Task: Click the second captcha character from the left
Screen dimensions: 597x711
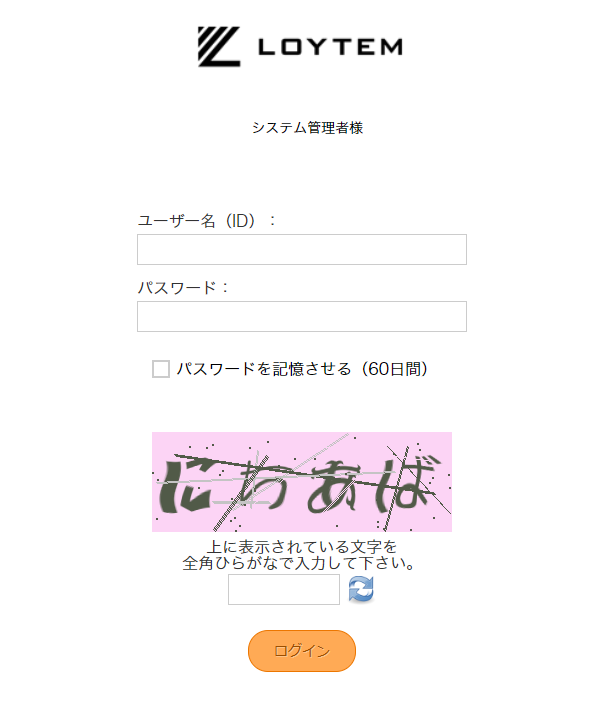Action: [263, 483]
